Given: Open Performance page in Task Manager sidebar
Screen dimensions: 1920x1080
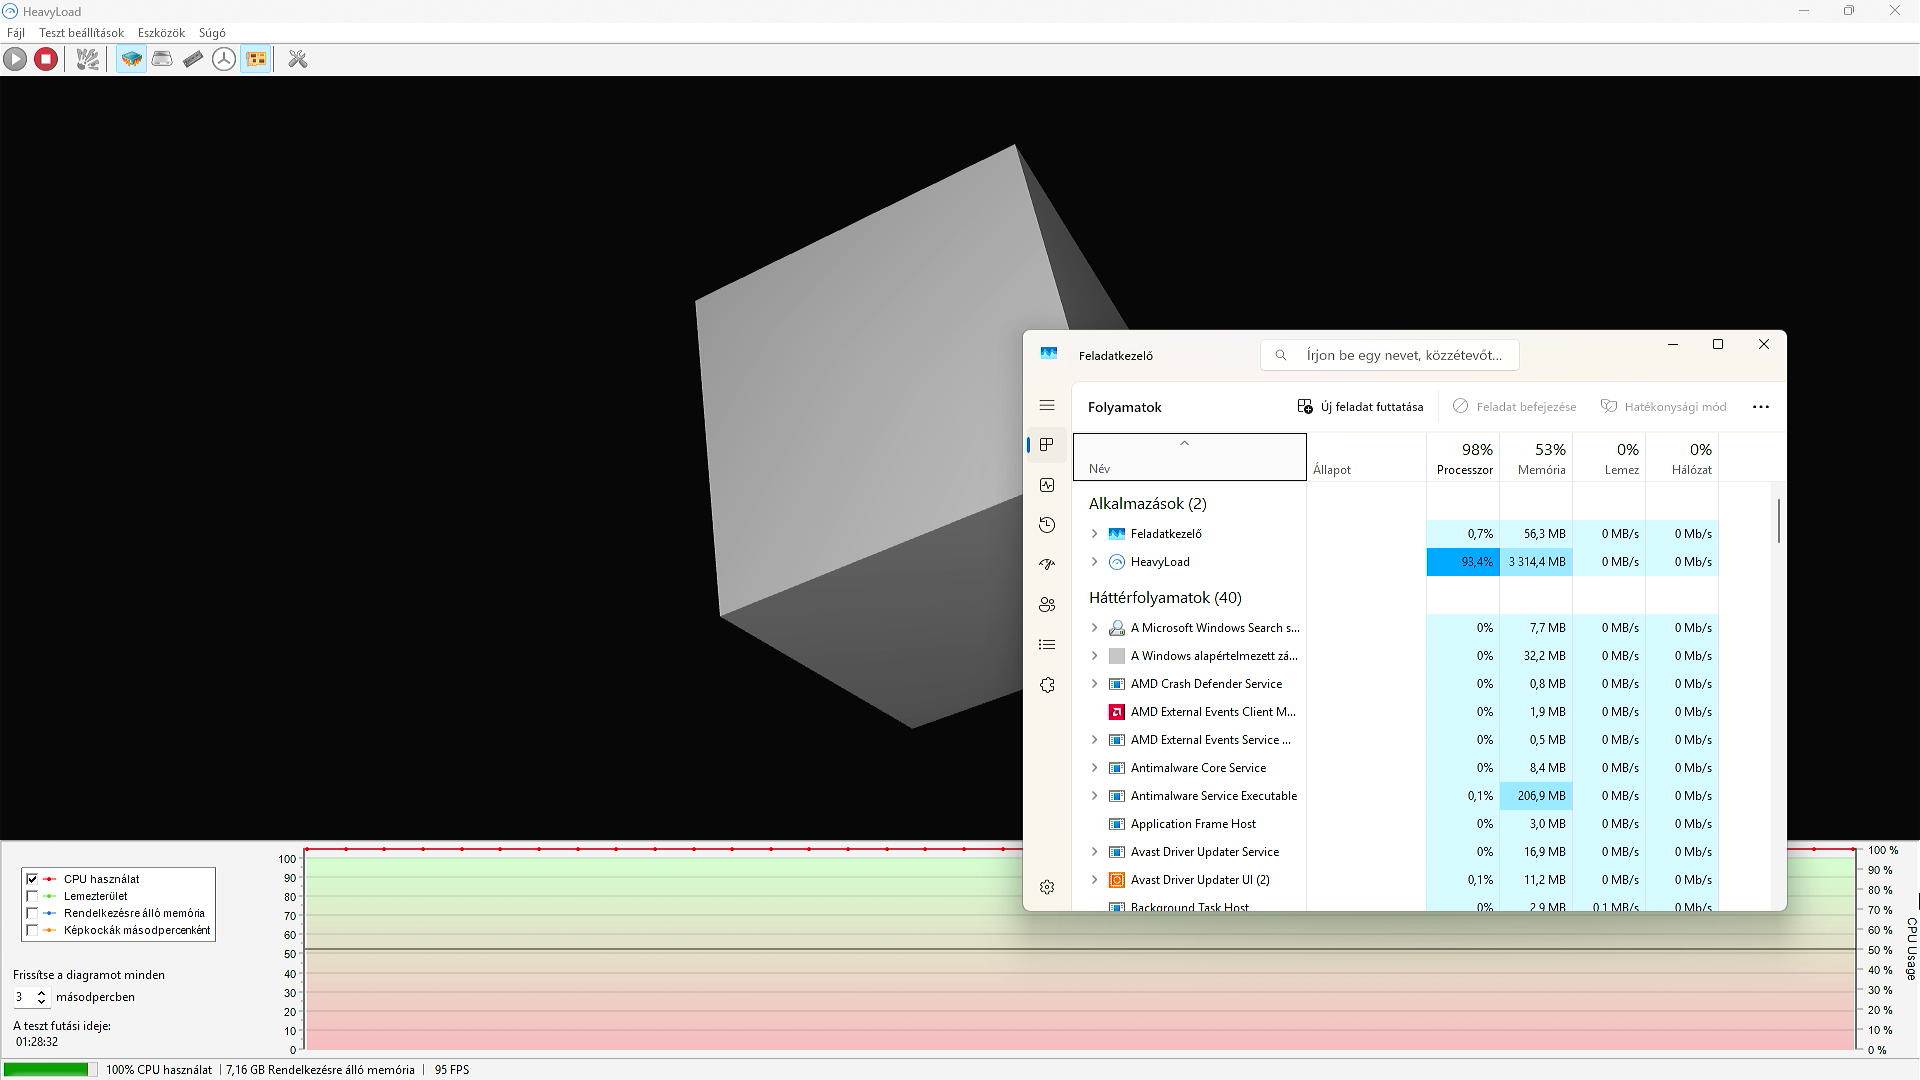Looking at the screenshot, I should point(1047,485).
